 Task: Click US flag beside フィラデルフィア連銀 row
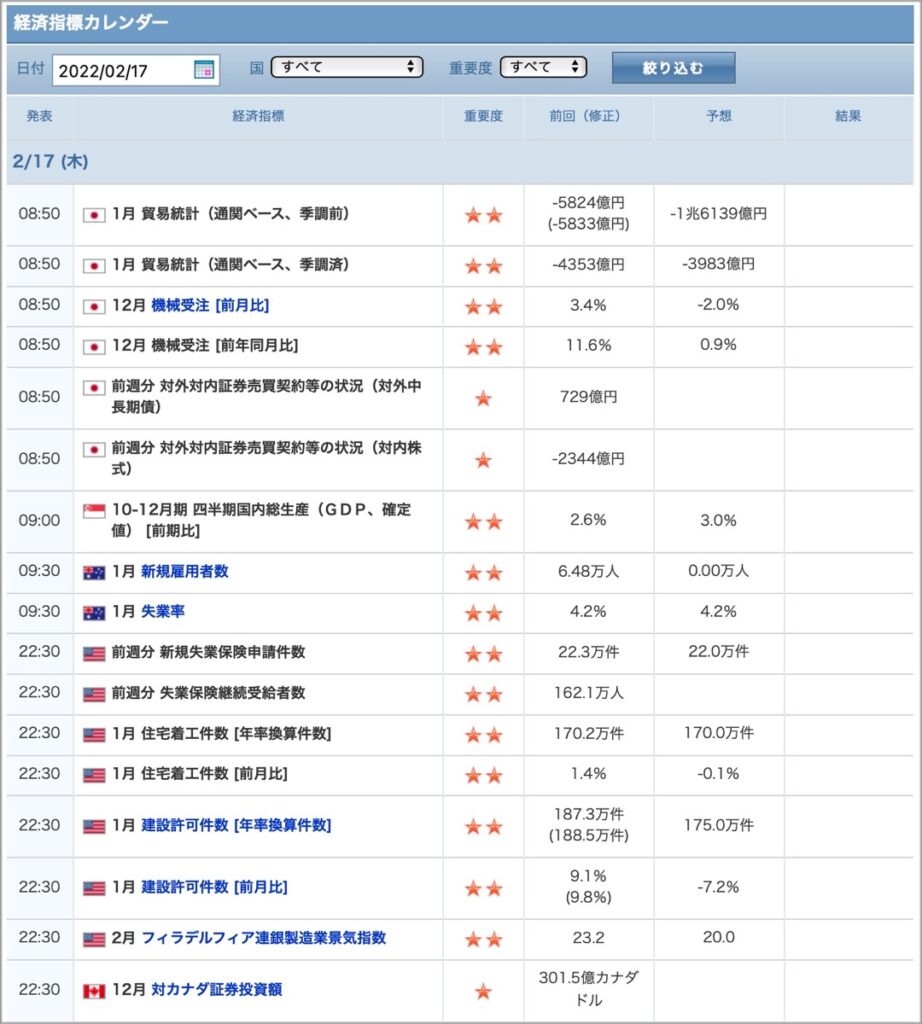94,940
